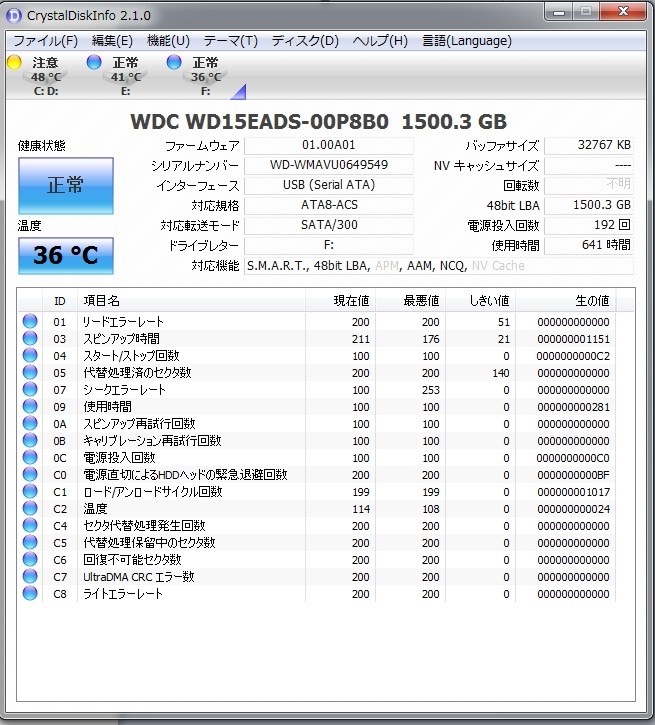655x725 pixels.
Task: Select the スピンアップ時間 row
Action: pyautogui.click(x=317, y=338)
